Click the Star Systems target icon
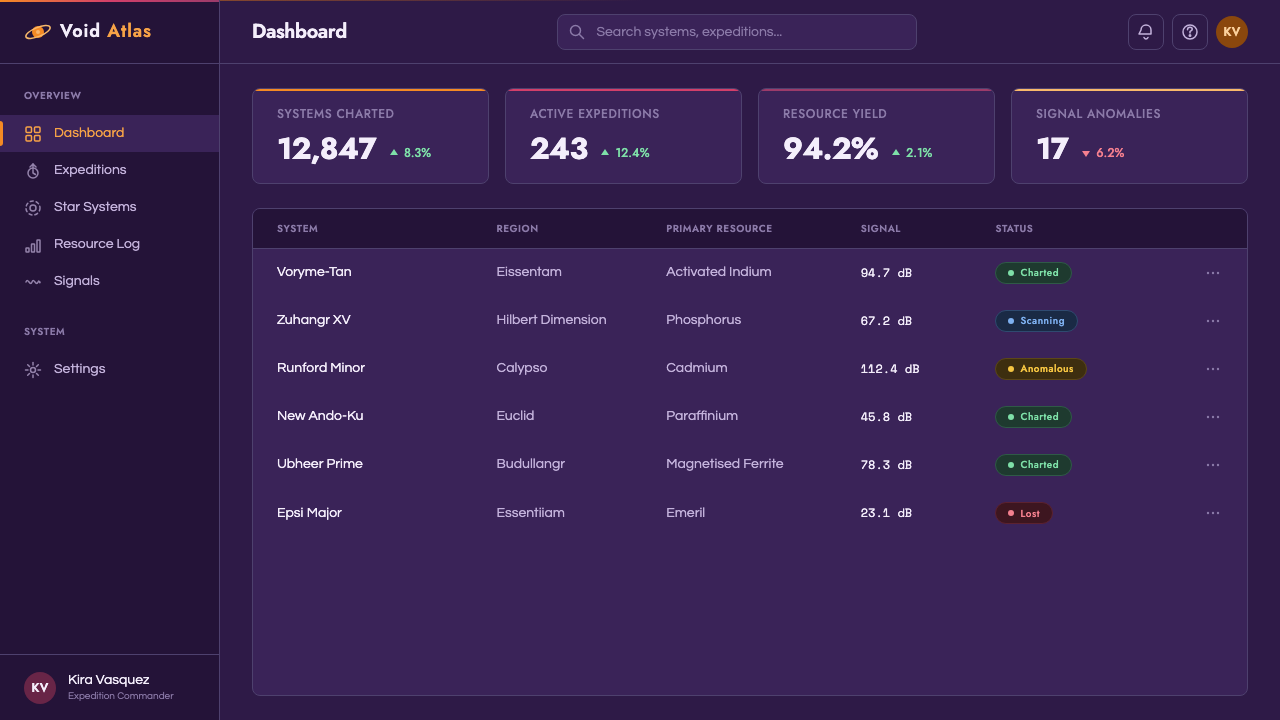Image resolution: width=1280 pixels, height=720 pixels. tap(33, 207)
